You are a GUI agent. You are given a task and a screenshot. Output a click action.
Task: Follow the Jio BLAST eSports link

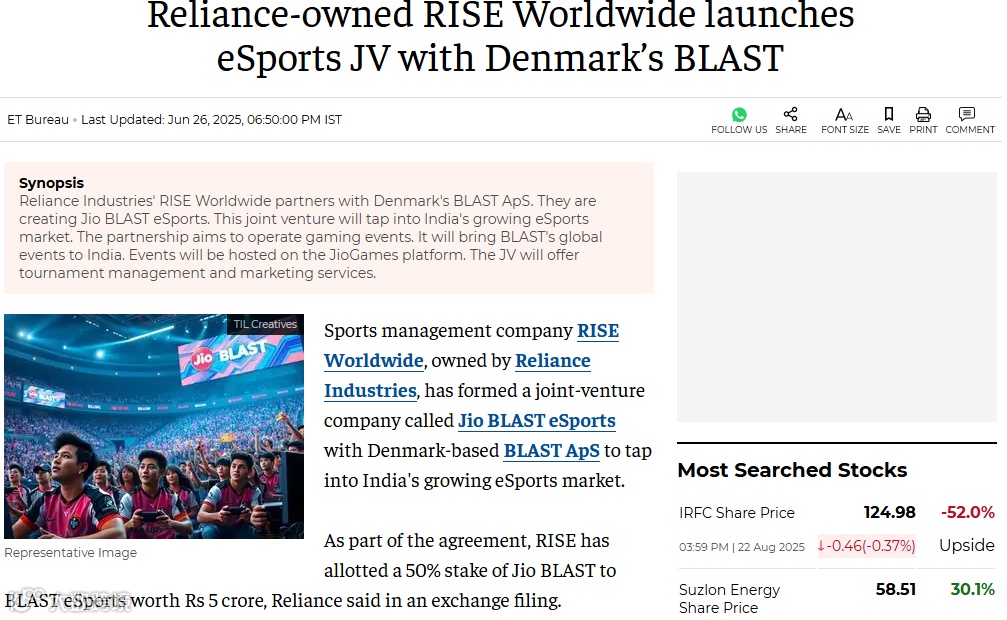click(536, 421)
